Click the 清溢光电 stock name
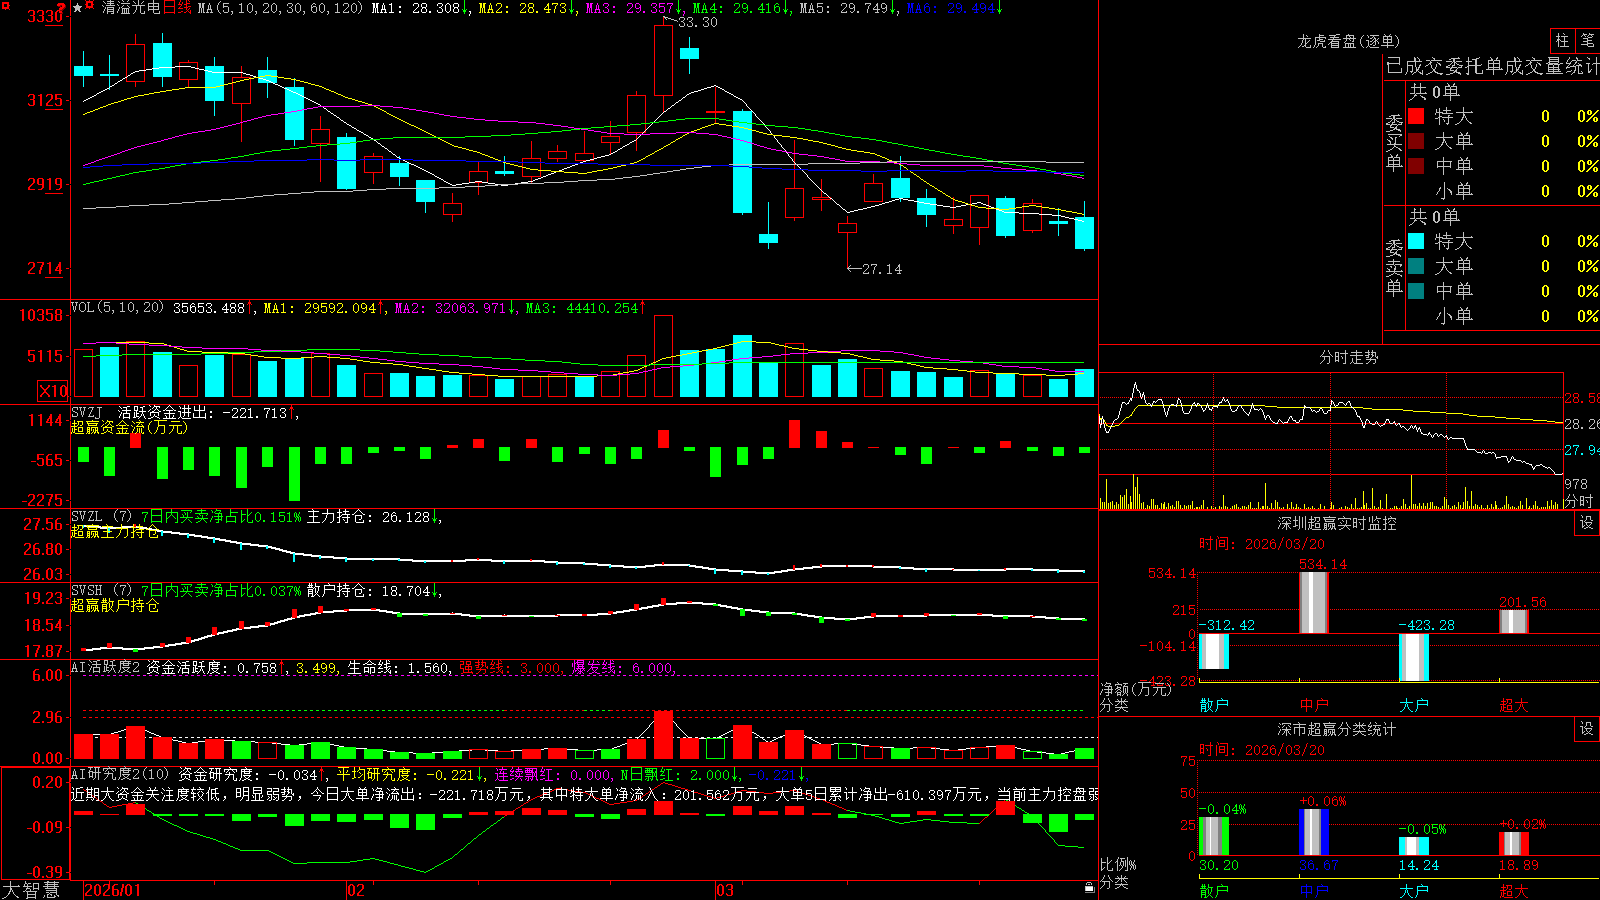 [131, 8]
